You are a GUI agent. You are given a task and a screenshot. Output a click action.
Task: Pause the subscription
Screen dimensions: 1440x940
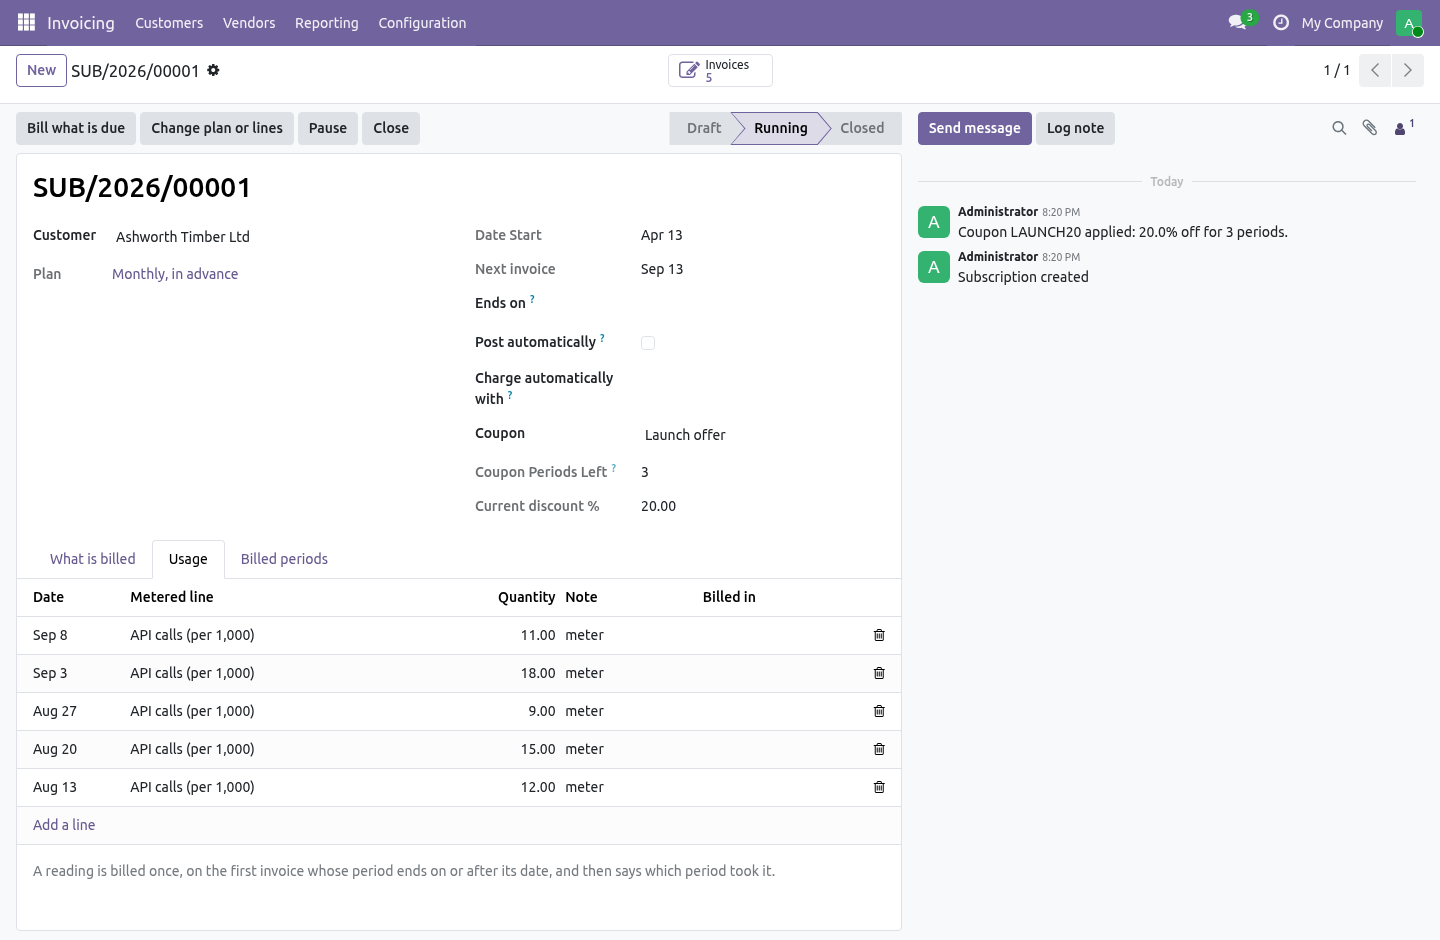328,128
